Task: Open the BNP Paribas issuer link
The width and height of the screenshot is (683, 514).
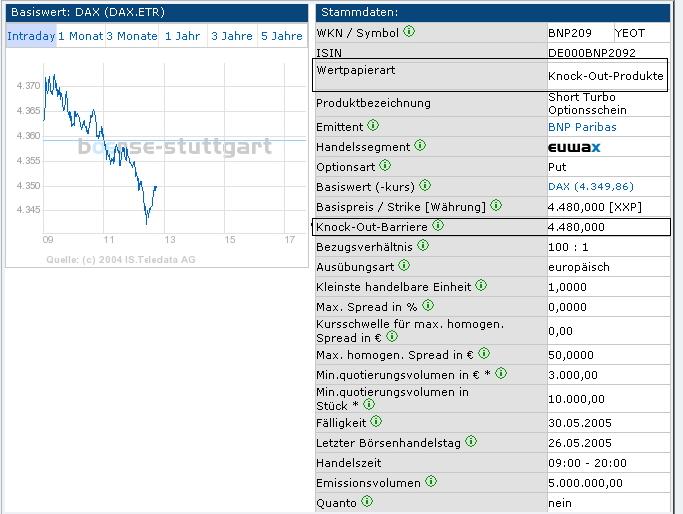Action: tap(582, 127)
